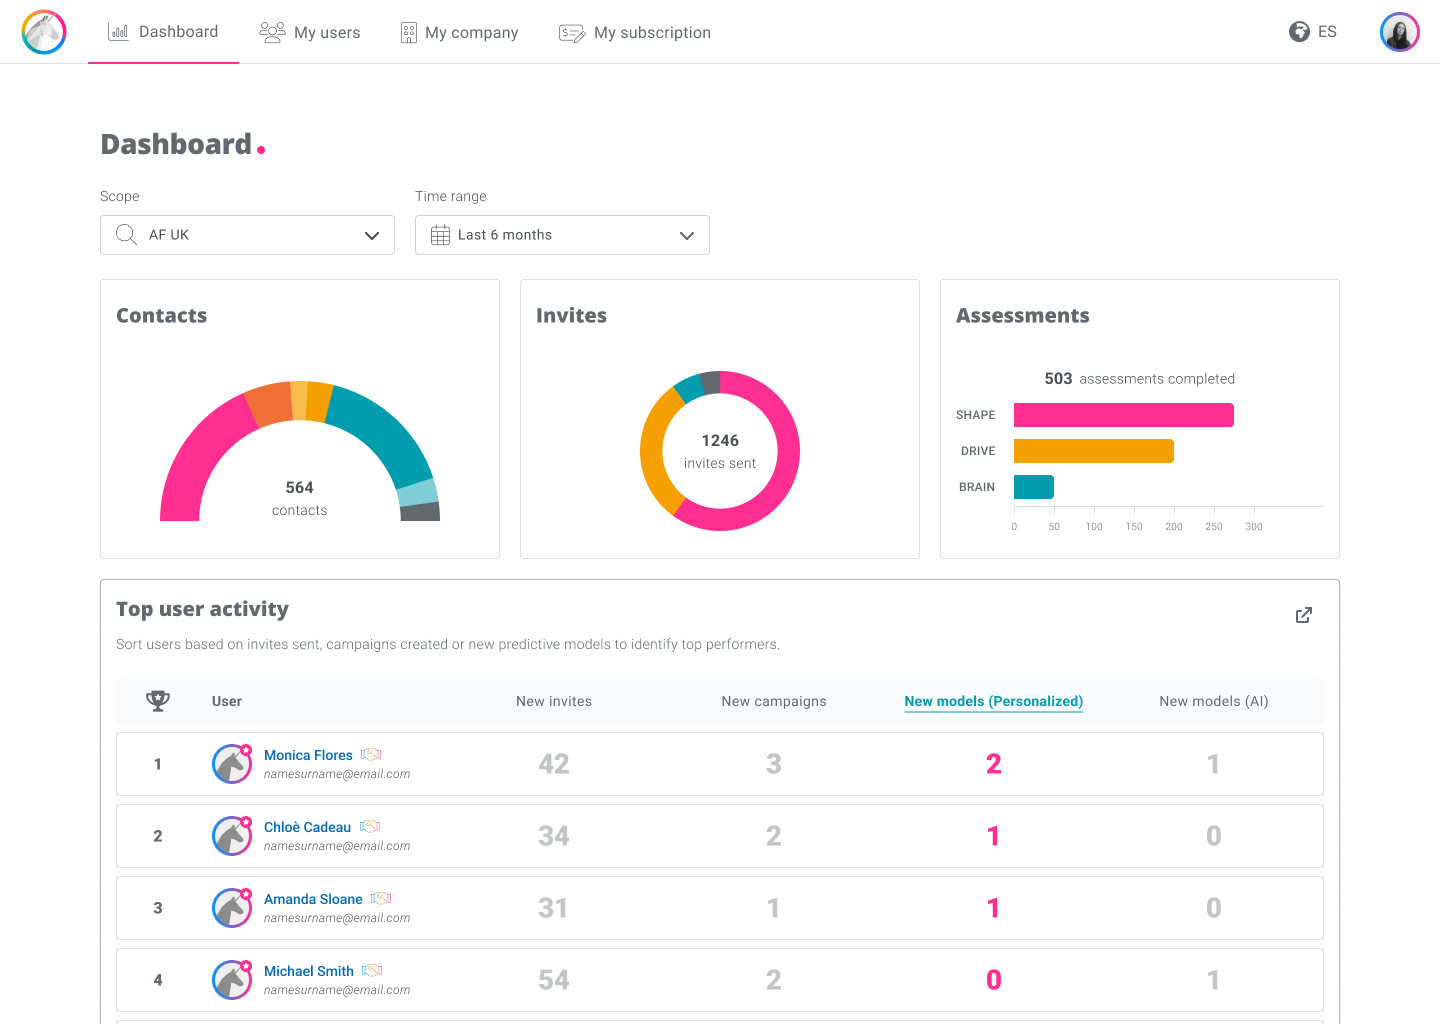Click Amanda Sloane's unicorn avatar
The image size is (1440, 1024).
(232, 908)
